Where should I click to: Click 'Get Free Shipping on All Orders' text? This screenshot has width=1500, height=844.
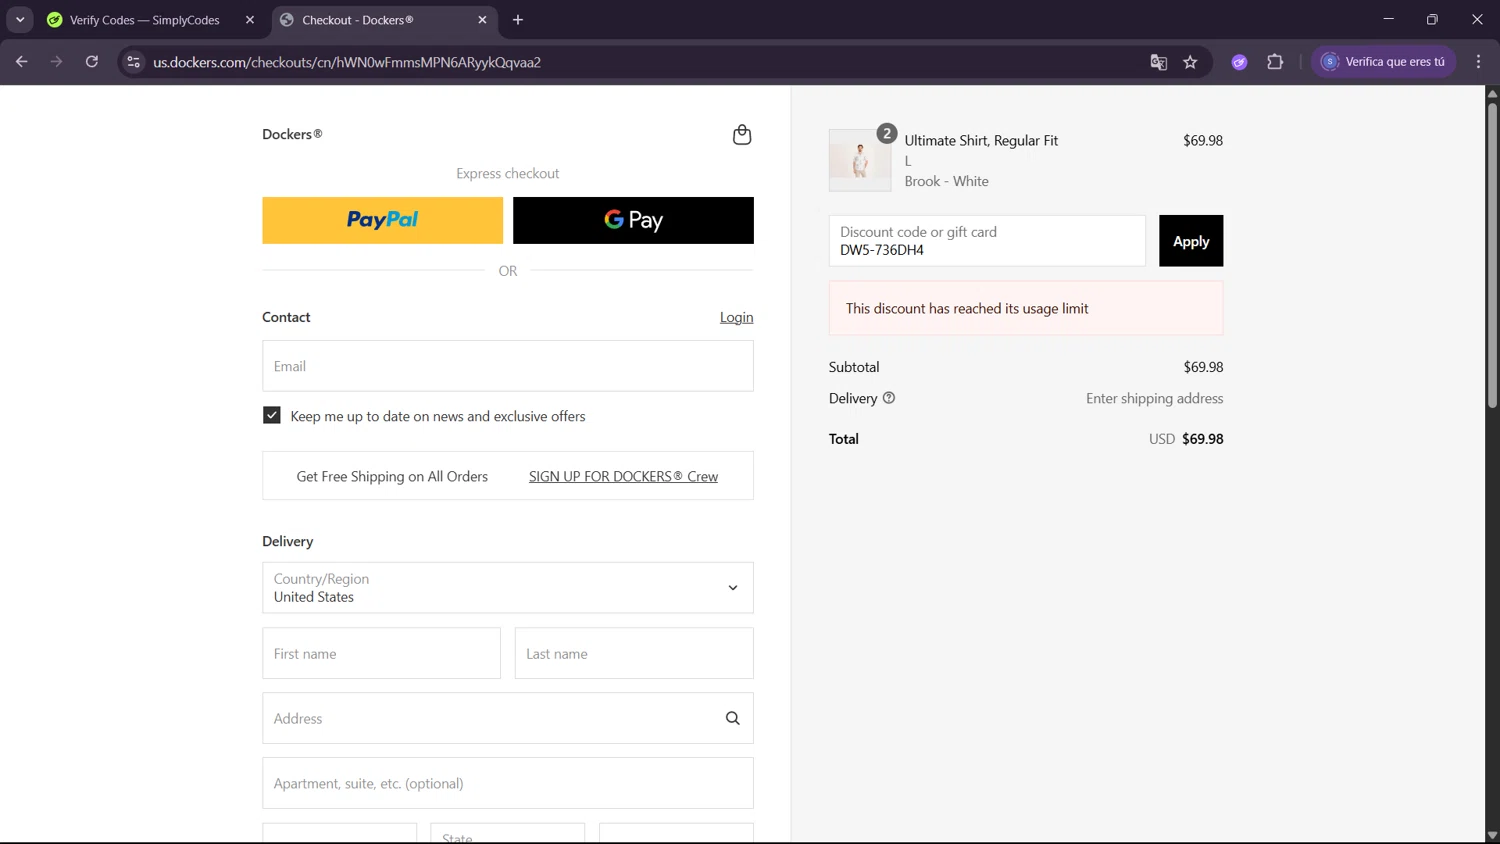[392, 476]
